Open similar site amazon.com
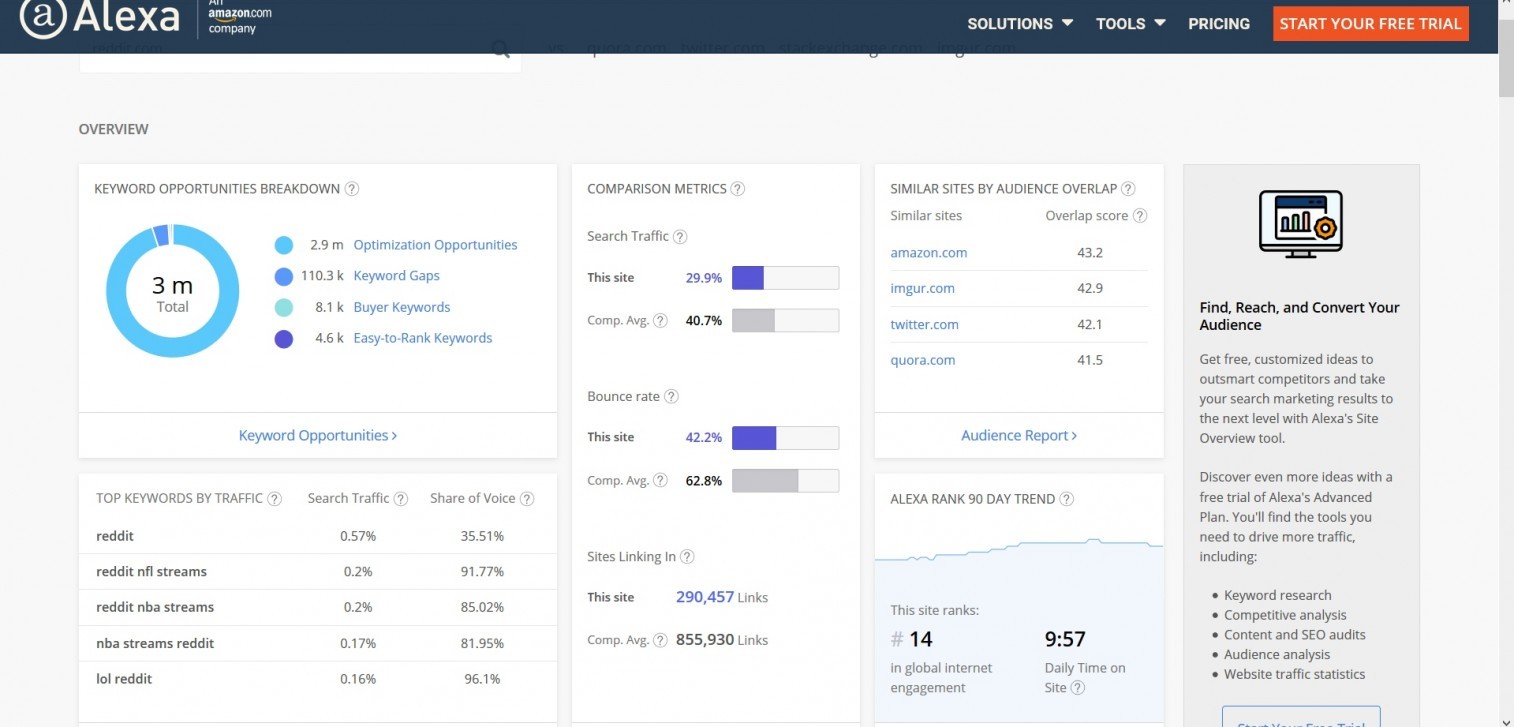Screen dimensions: 1514x727 click(x=929, y=253)
